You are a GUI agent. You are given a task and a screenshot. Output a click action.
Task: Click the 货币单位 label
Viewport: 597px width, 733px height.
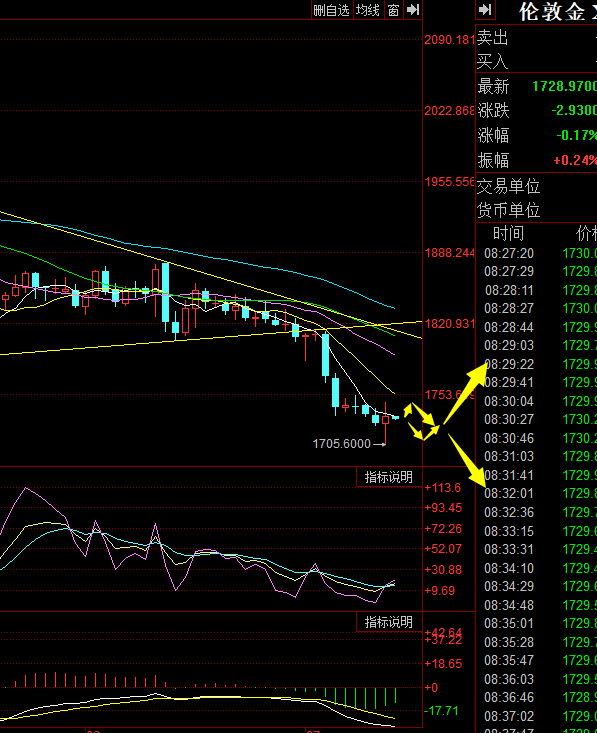(x=509, y=210)
